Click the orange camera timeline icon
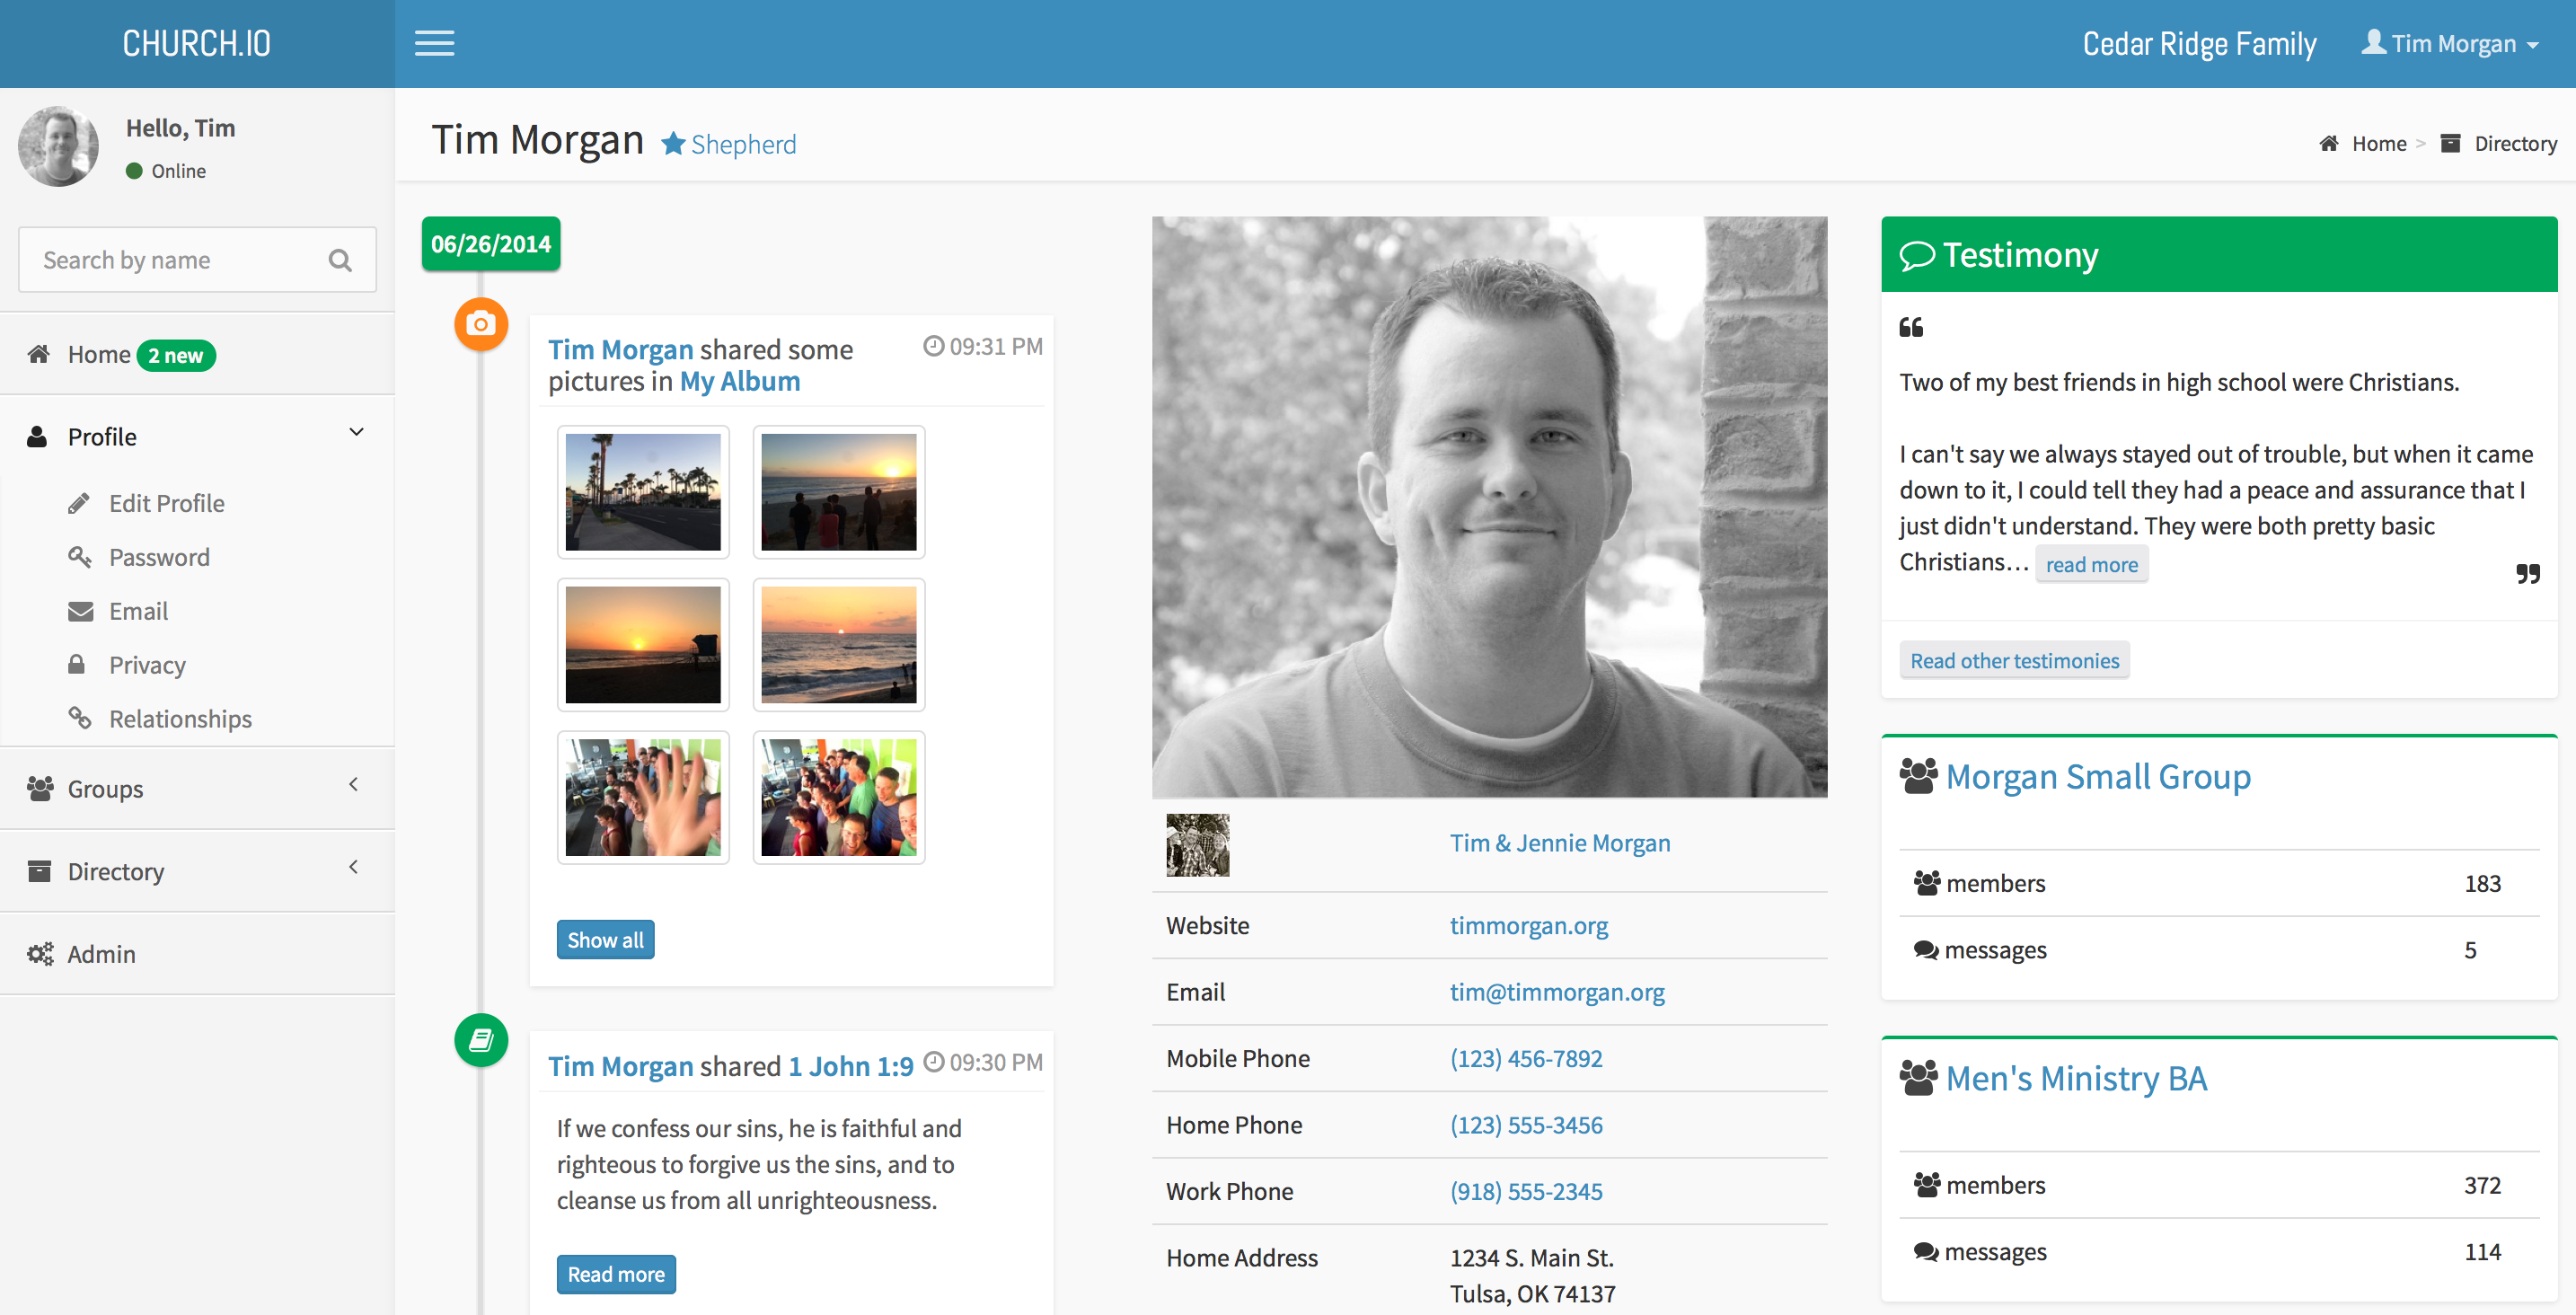 [x=481, y=324]
